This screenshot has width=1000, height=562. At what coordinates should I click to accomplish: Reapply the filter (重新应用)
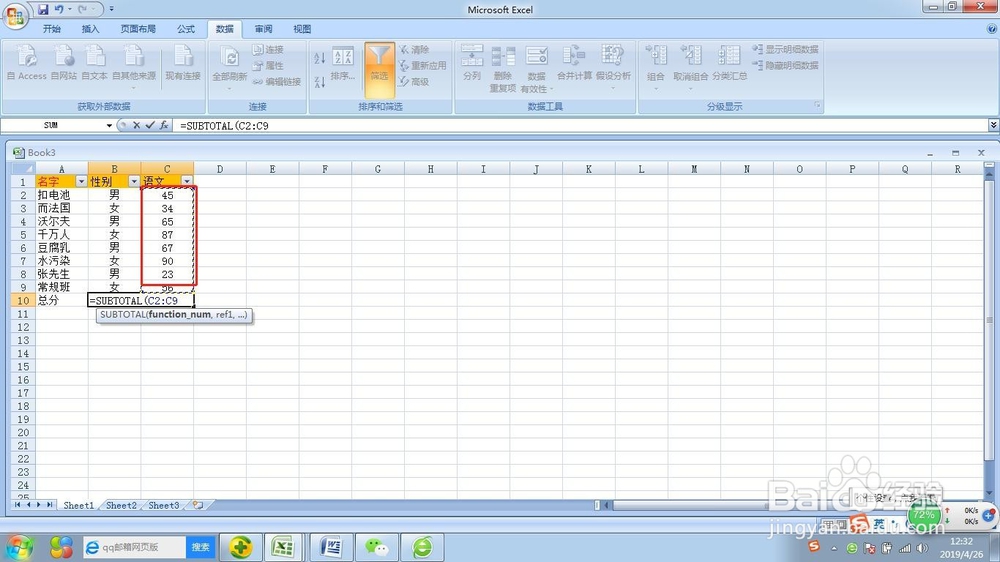tap(422, 66)
